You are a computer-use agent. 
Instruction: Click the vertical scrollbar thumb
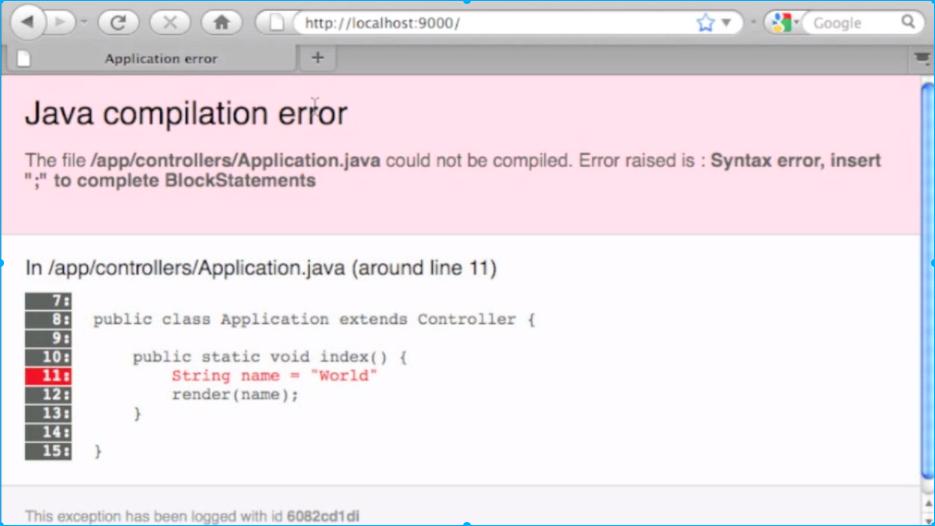pos(928,280)
